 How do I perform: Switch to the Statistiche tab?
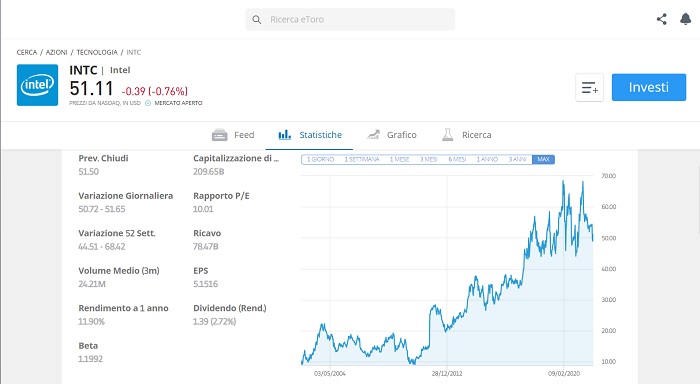[310, 135]
